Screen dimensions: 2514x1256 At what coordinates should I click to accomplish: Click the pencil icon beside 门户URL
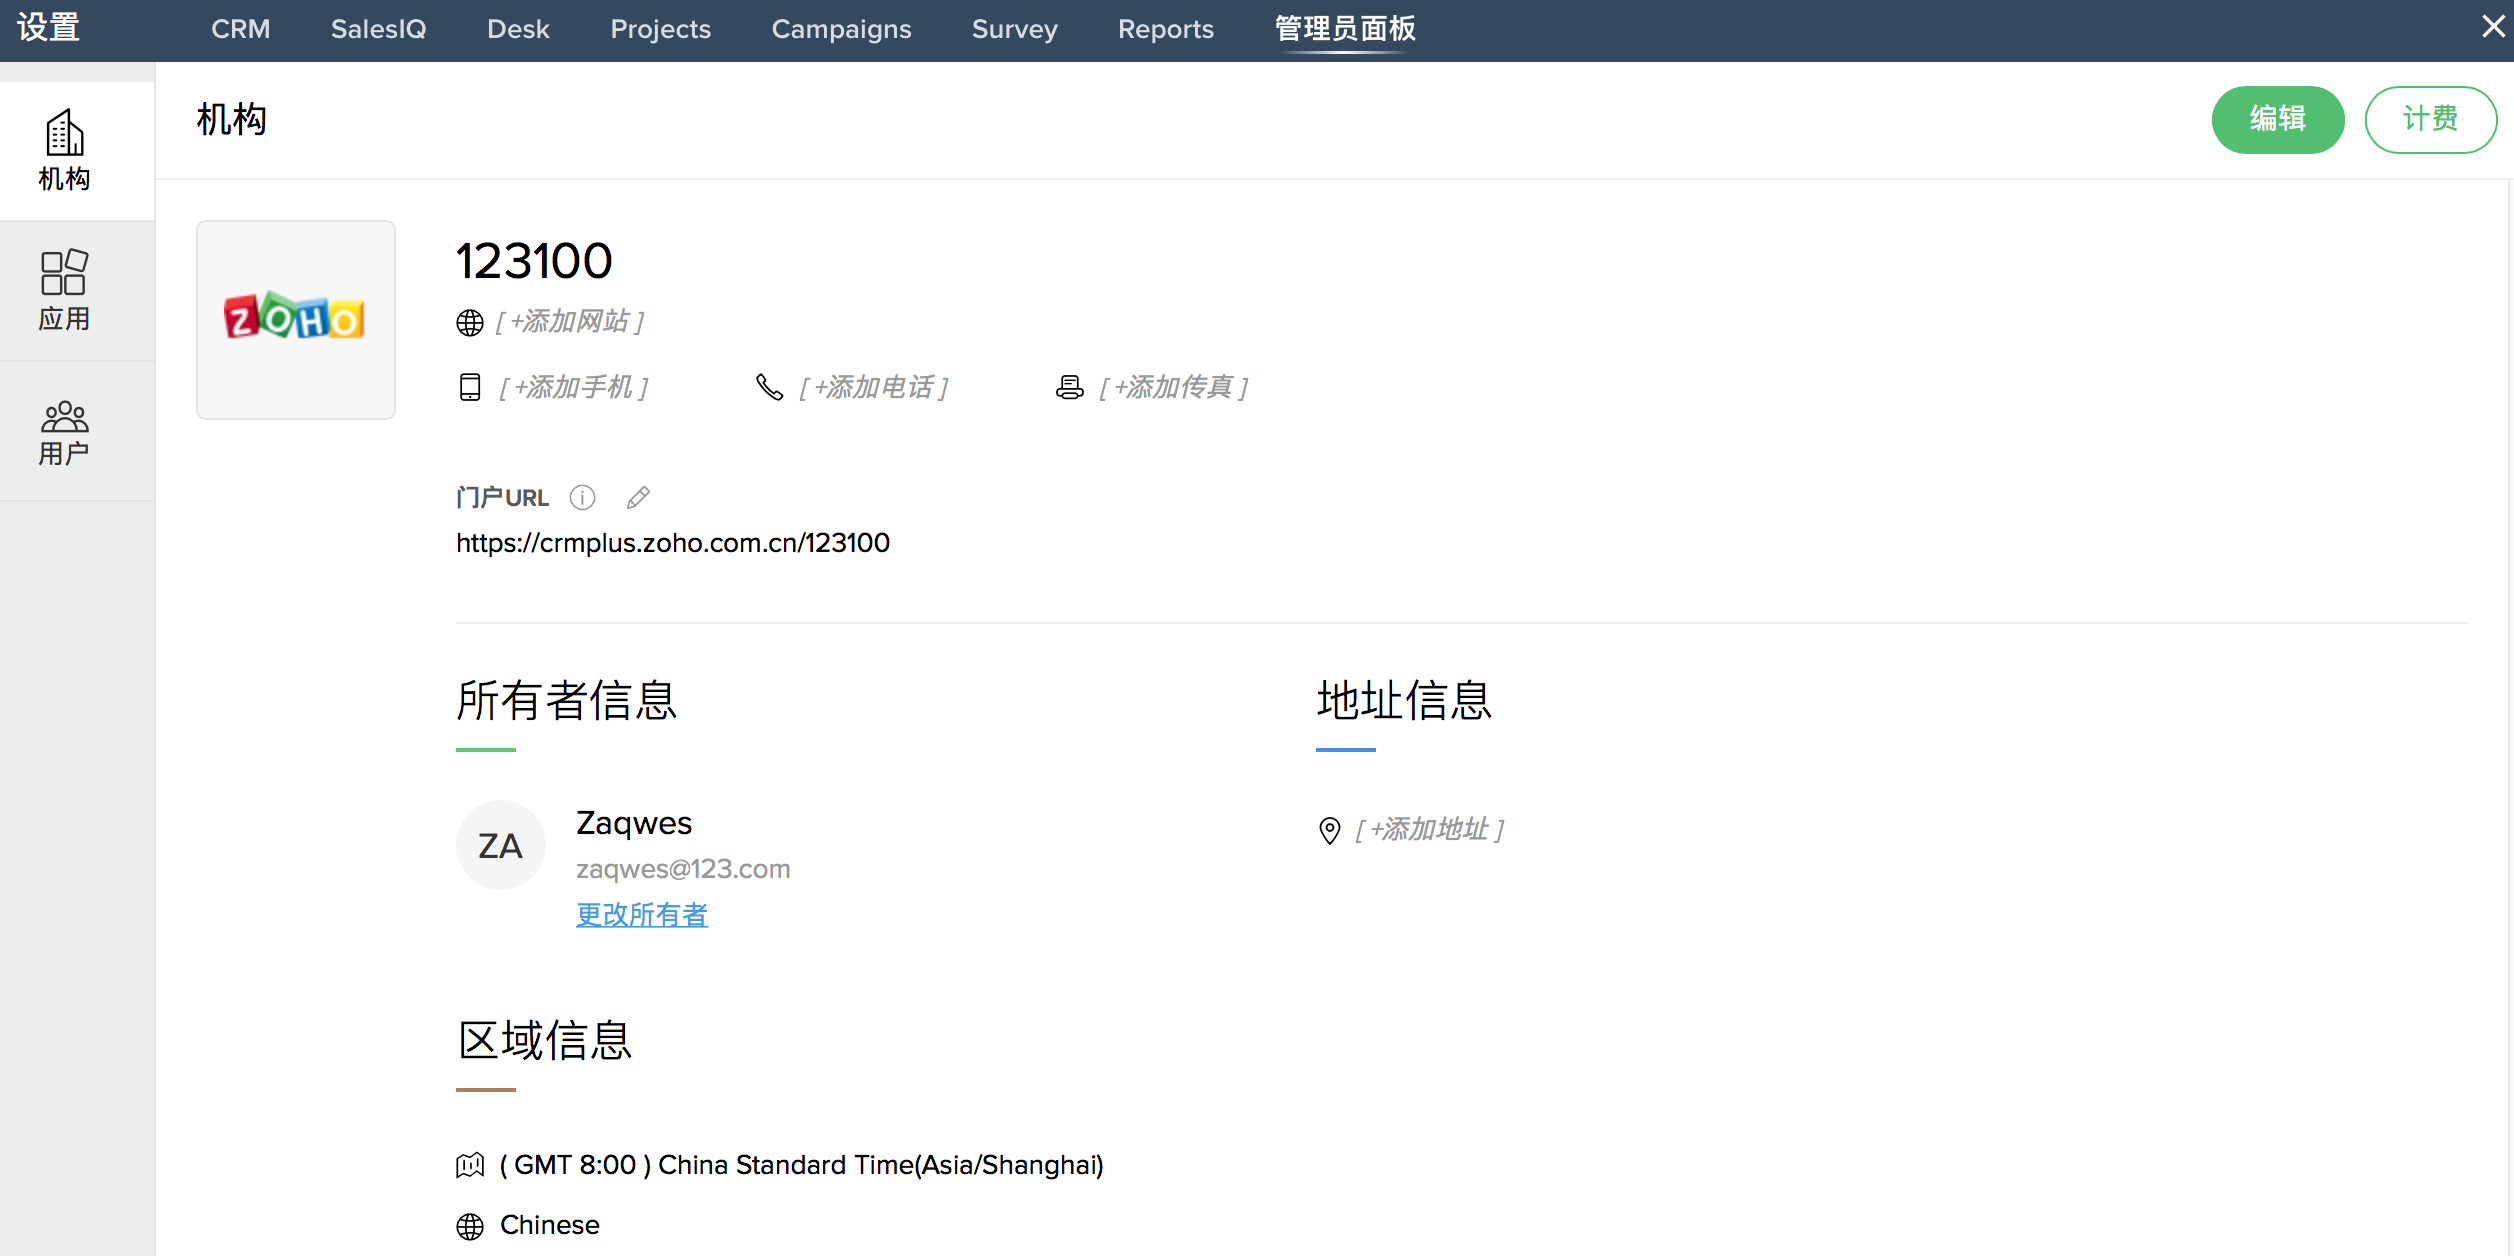[638, 498]
